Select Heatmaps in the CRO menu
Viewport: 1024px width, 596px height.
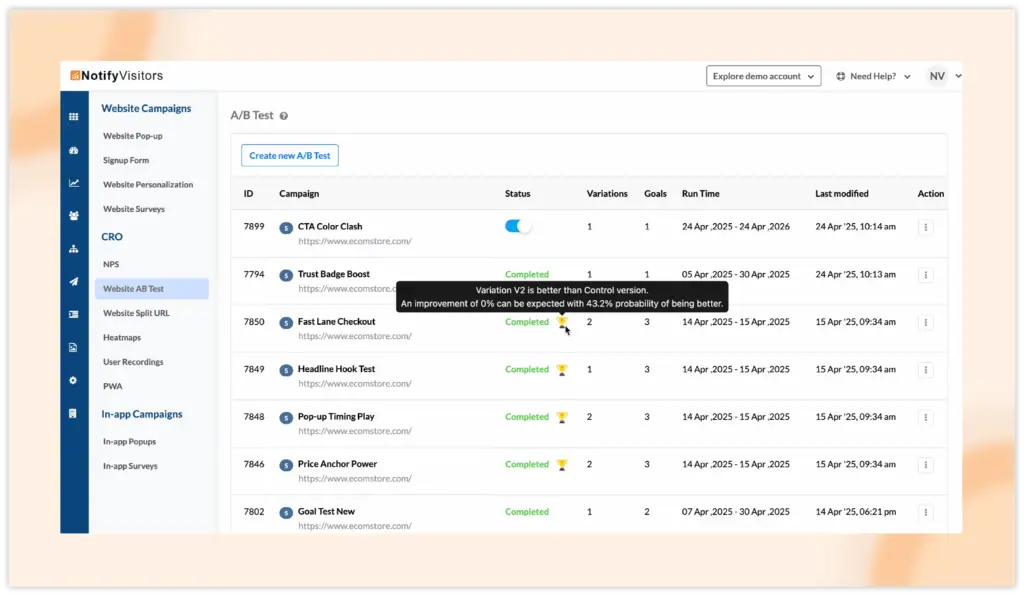pos(121,338)
